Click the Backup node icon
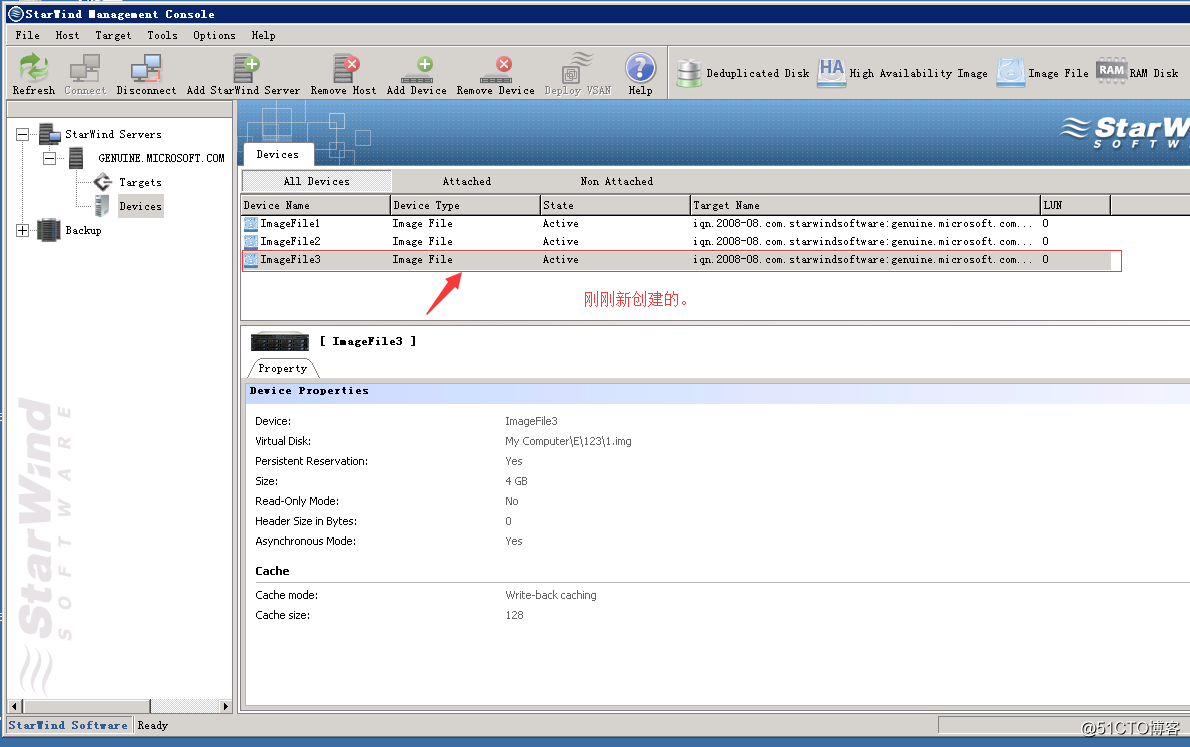The image size is (1190, 747). [x=49, y=230]
